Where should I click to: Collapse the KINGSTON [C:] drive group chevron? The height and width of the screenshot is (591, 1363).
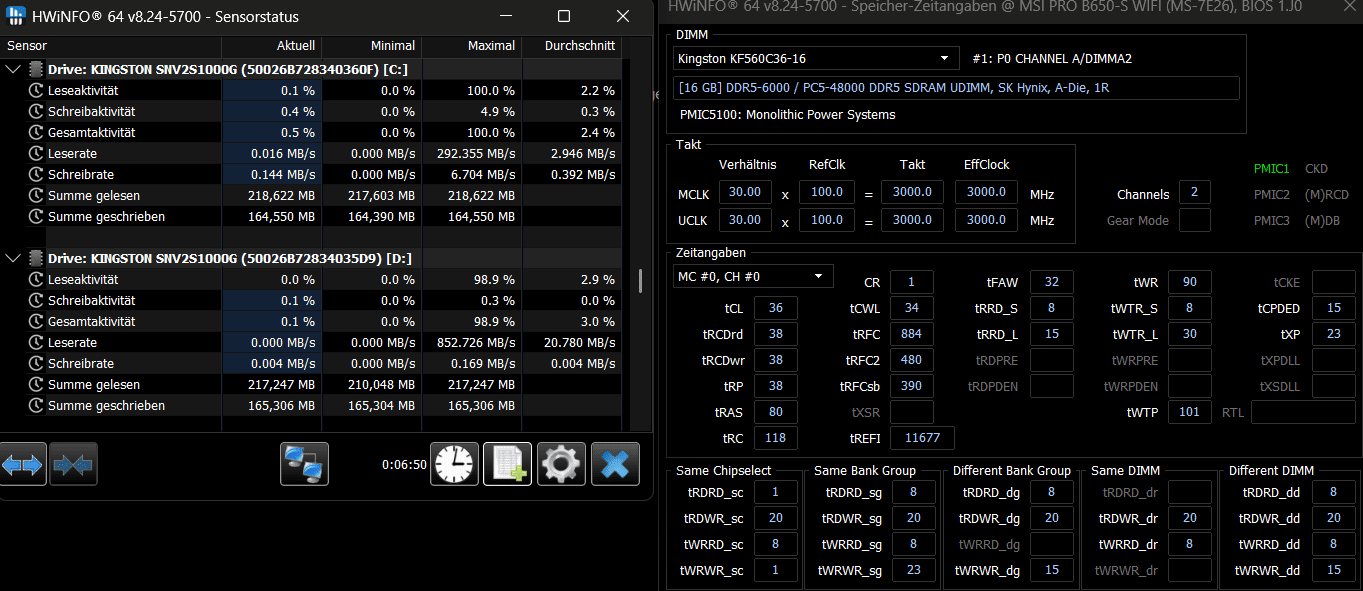[12, 69]
